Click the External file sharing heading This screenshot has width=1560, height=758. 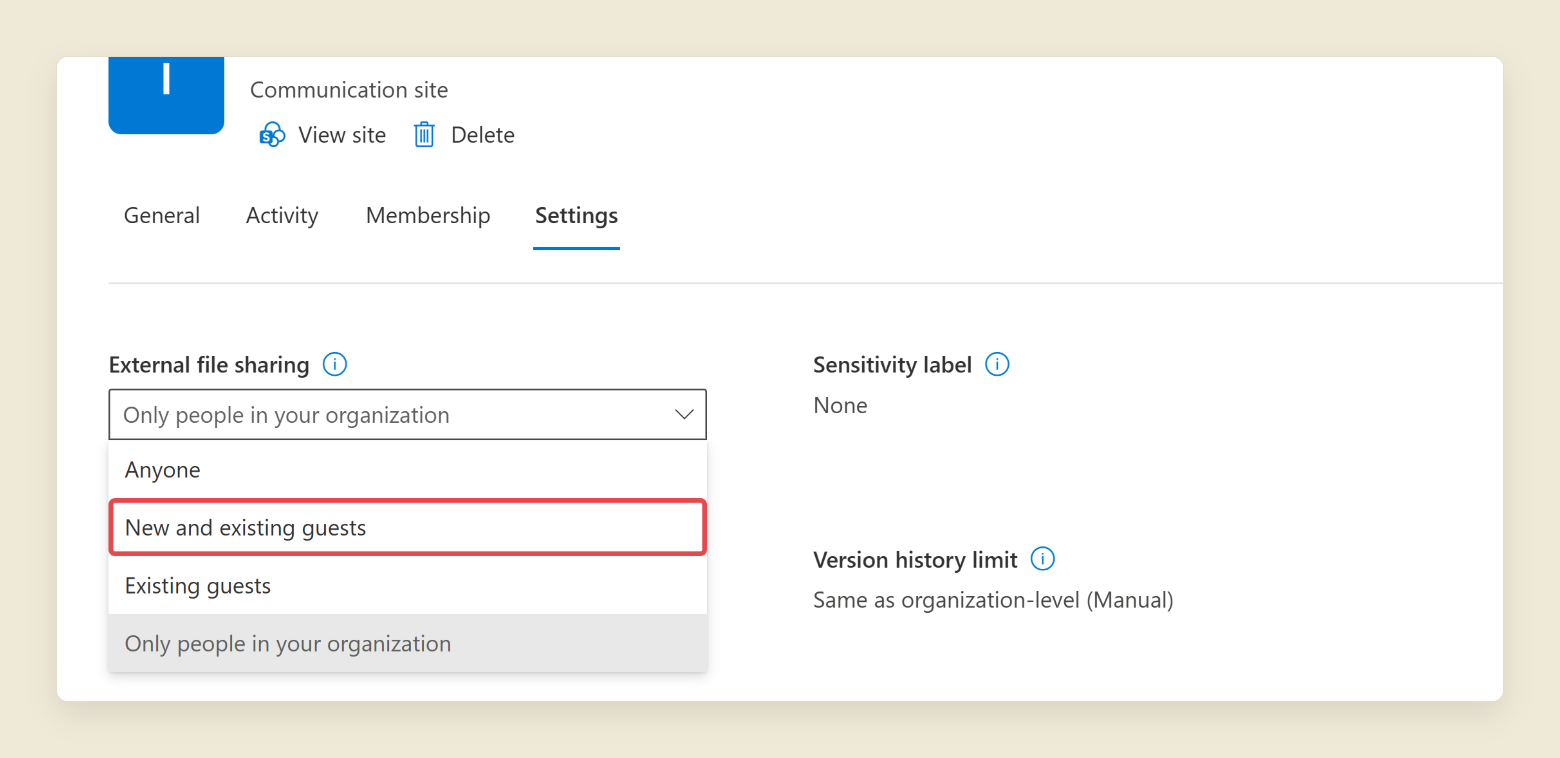point(209,365)
